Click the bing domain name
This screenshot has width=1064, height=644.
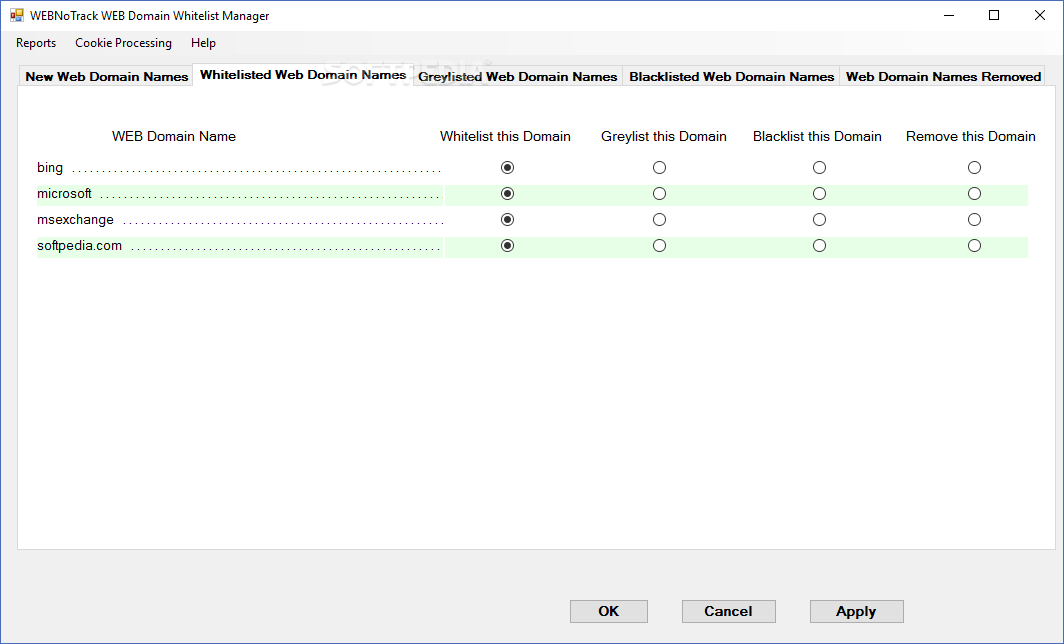(x=50, y=168)
